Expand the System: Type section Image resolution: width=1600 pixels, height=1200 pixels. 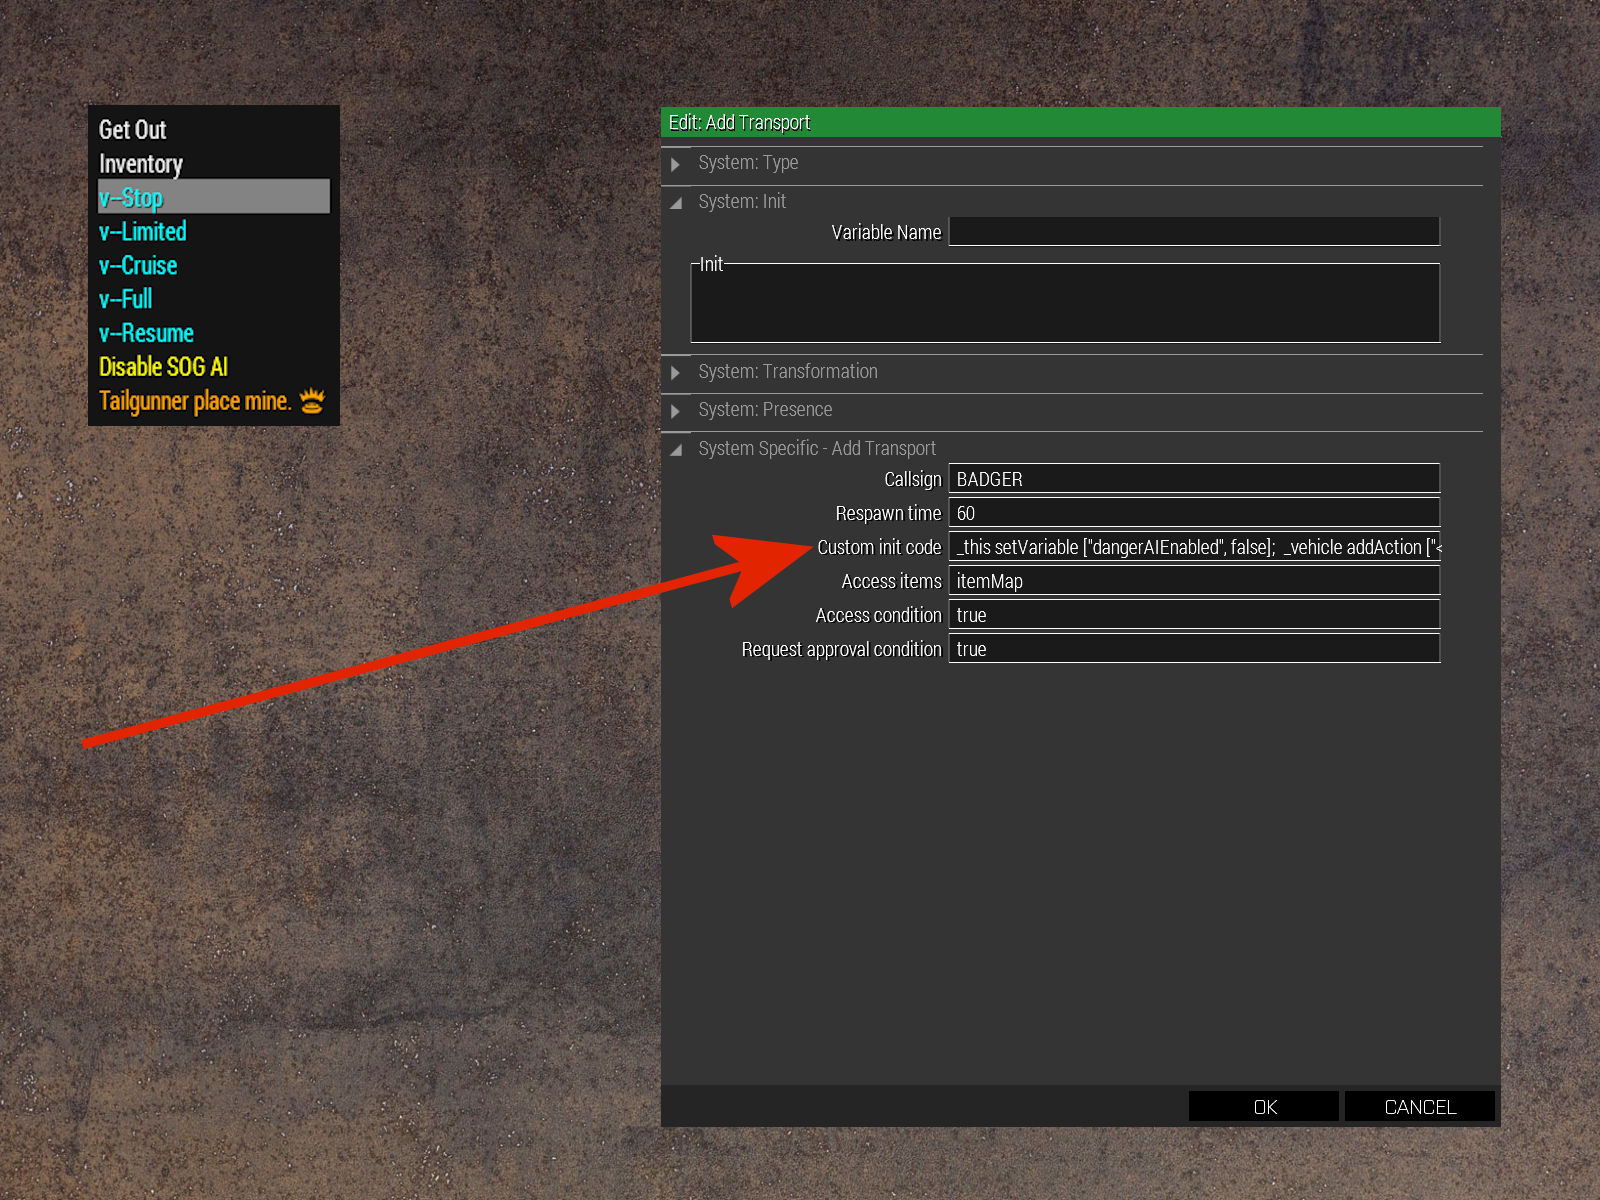pos(676,163)
